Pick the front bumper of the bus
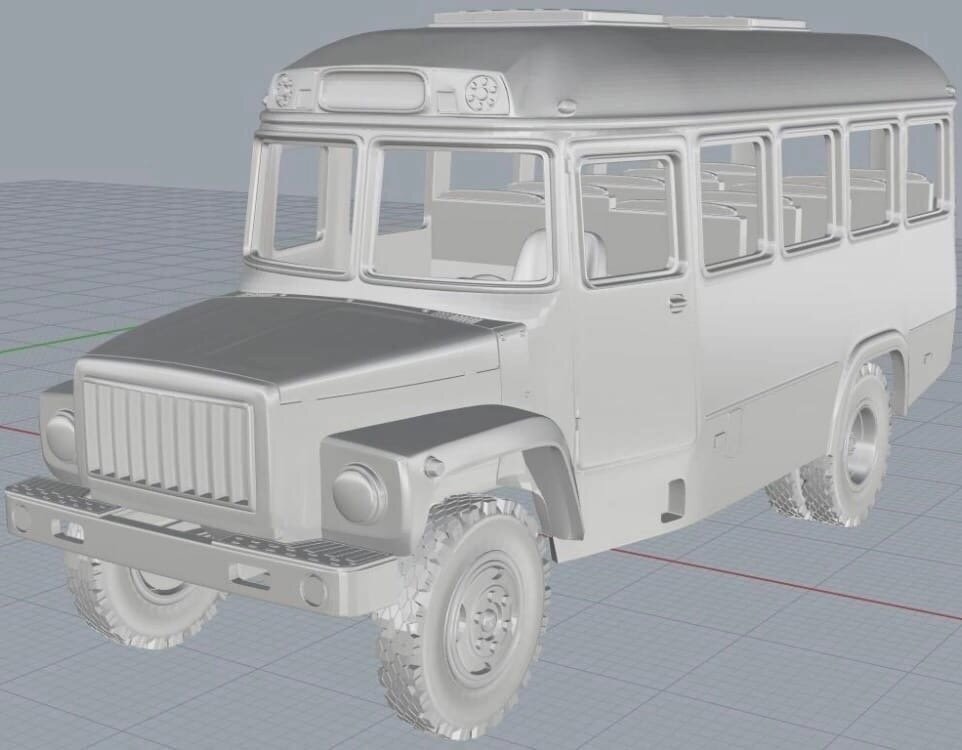This screenshot has width=962, height=750. [199, 548]
